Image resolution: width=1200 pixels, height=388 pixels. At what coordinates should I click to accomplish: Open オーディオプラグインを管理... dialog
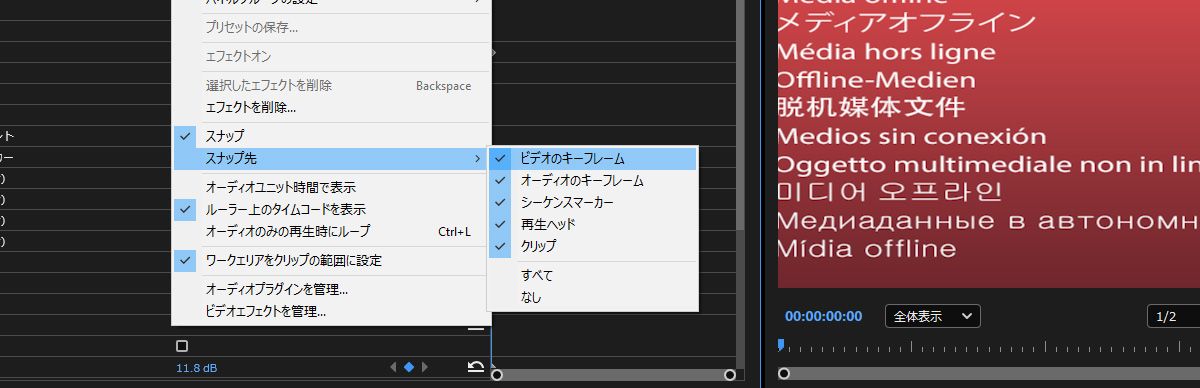[331, 289]
